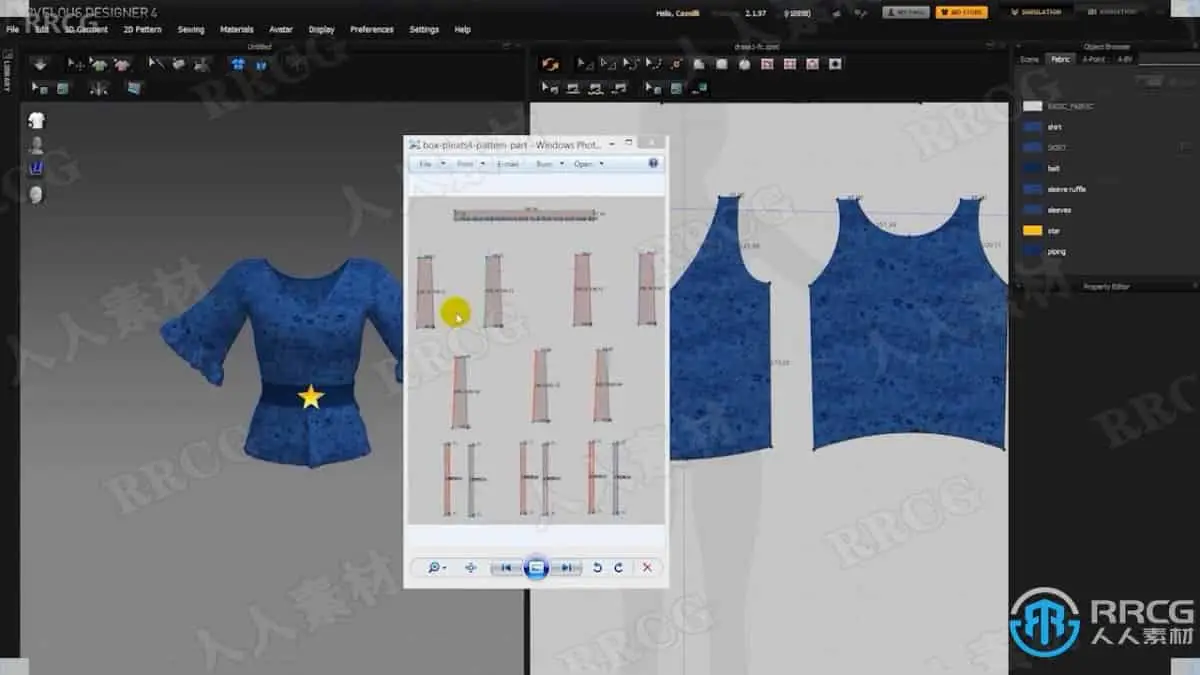Screen dimensions: 1200x675
Task: Switch to the Fabric tab in Object Browser
Action: click(x=1060, y=59)
